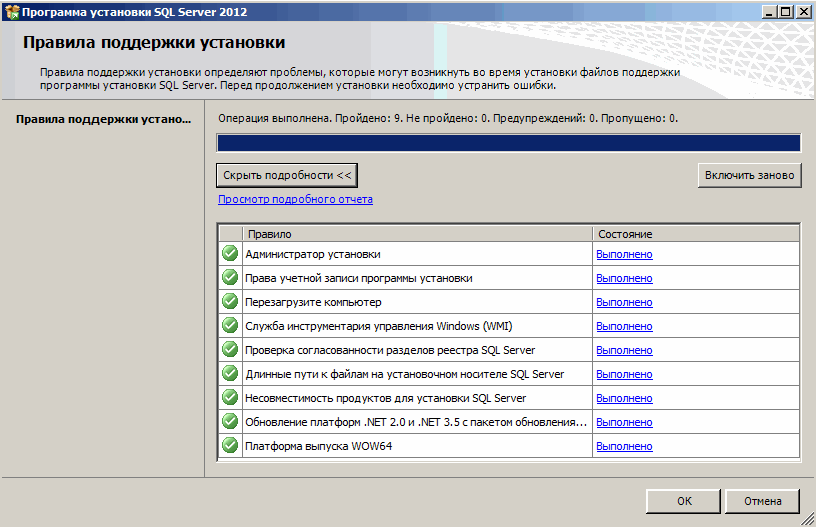This screenshot has height=527, width=816.
Task: Minimize the SQL Server 2012 setup window
Action: click(769, 11)
